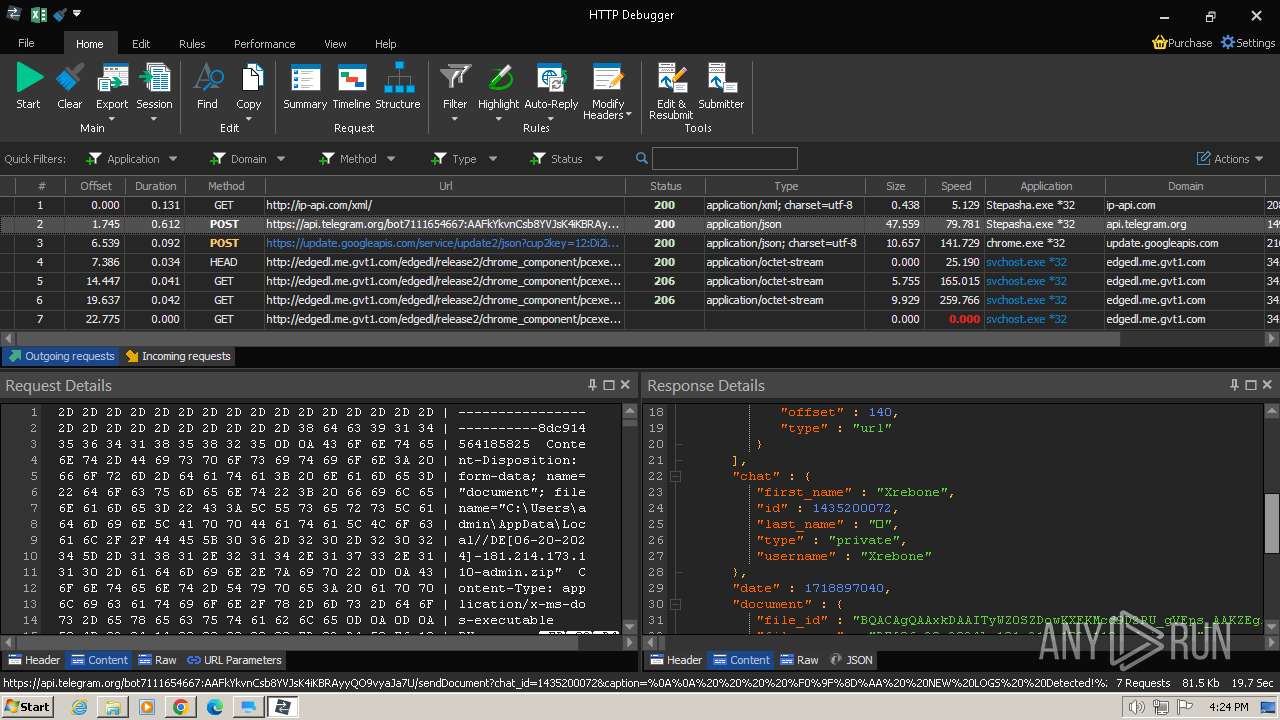Viewport: 1280px width, 720px height.
Task: Show the request Raw tab
Action: pos(157,660)
